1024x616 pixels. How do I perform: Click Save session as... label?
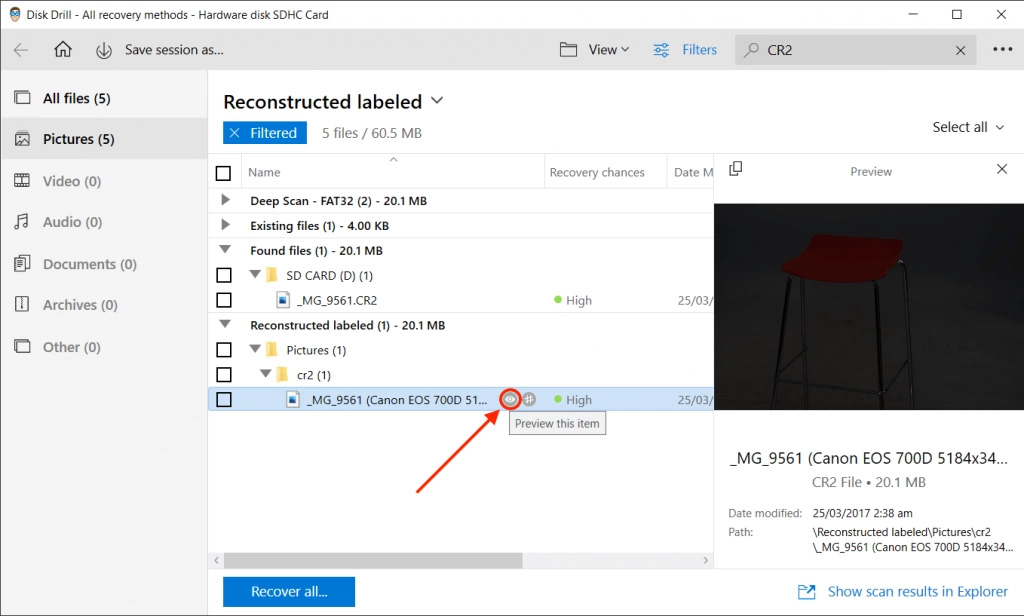[x=174, y=50]
